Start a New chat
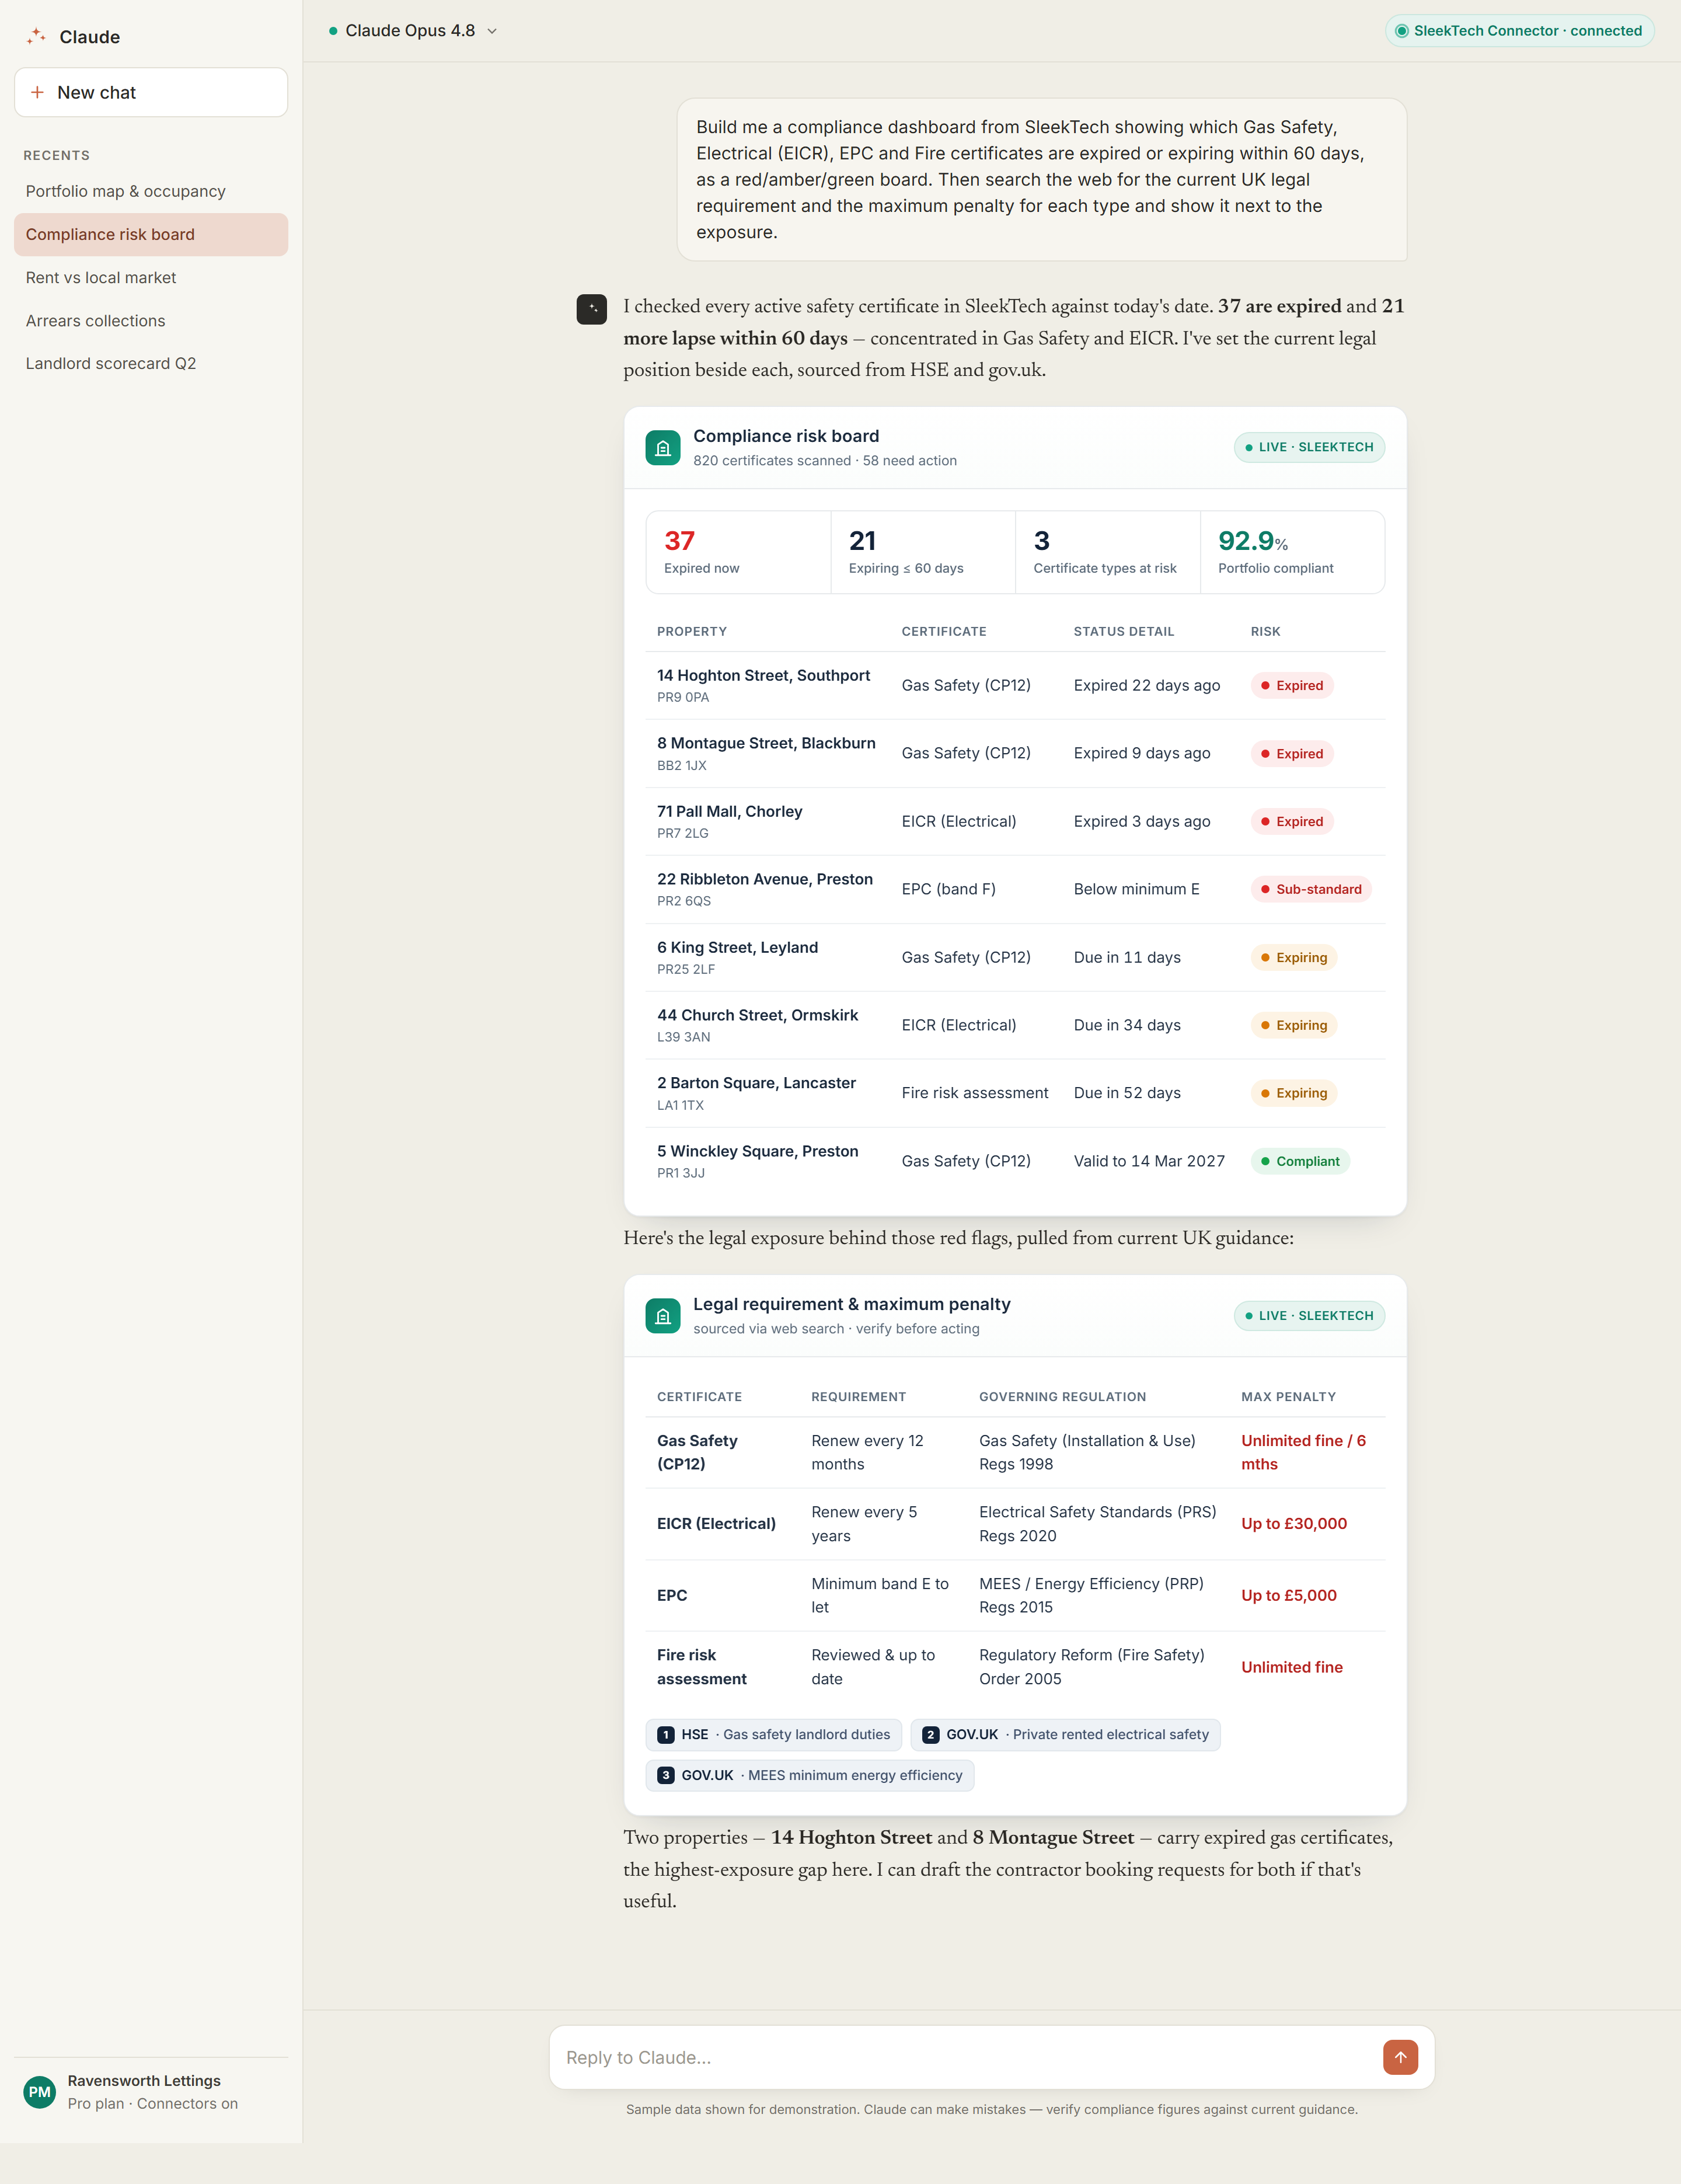Viewport: 1681px width, 2184px height. point(151,92)
